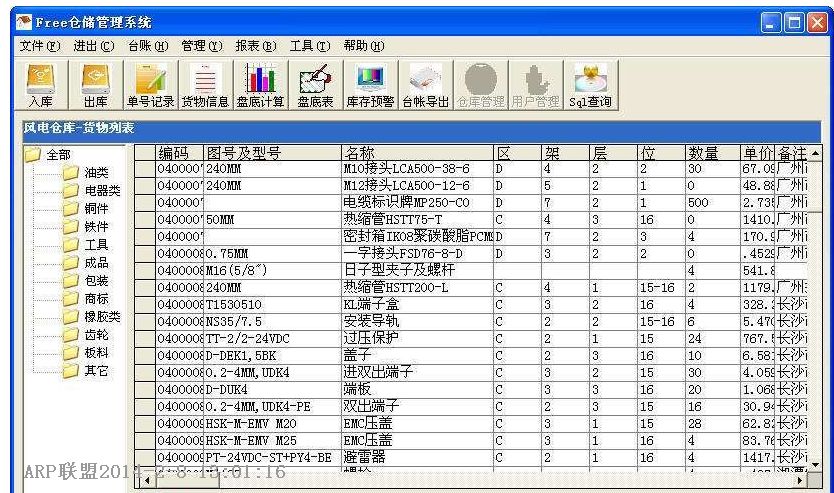Open the 报表(B) menu

pyautogui.click(x=255, y=46)
